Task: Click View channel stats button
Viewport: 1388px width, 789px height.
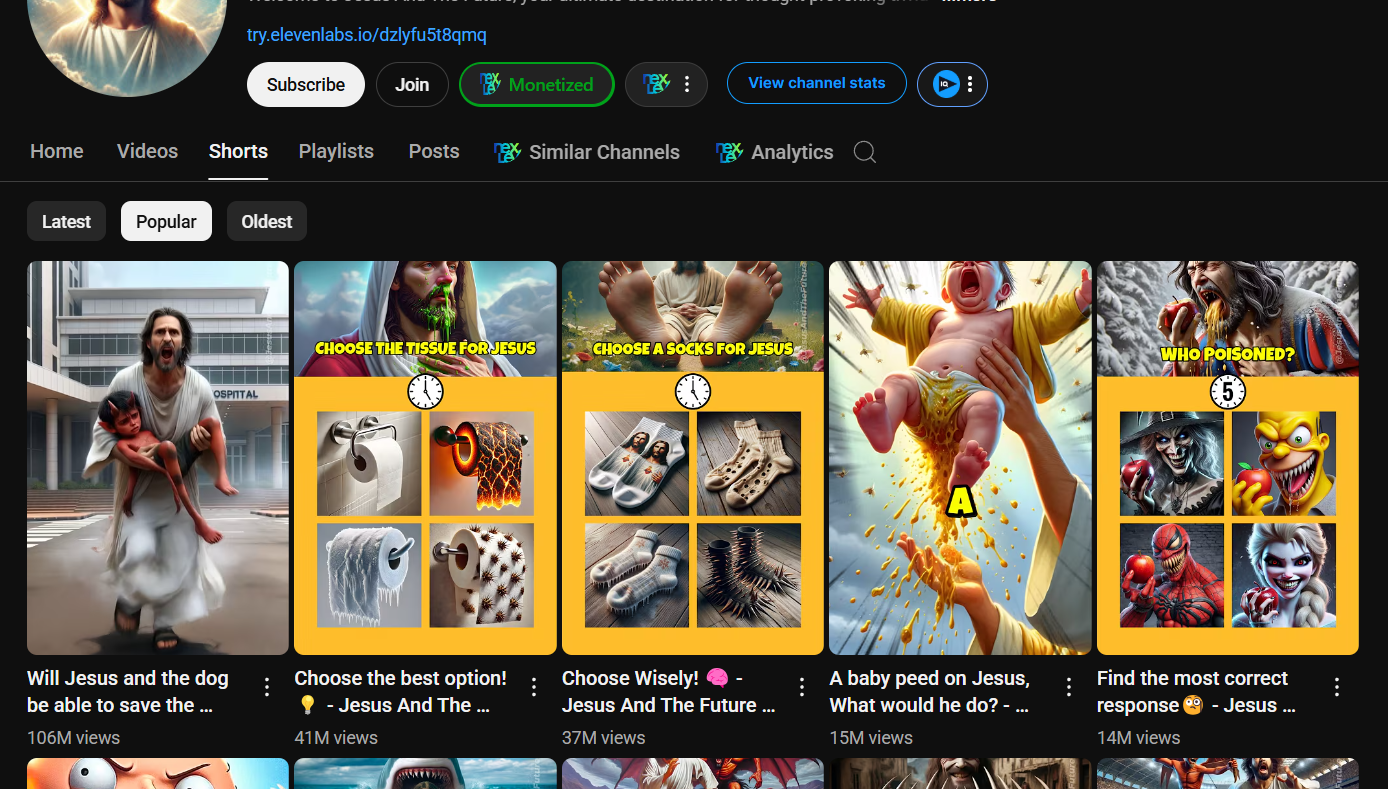Action: 817,83
